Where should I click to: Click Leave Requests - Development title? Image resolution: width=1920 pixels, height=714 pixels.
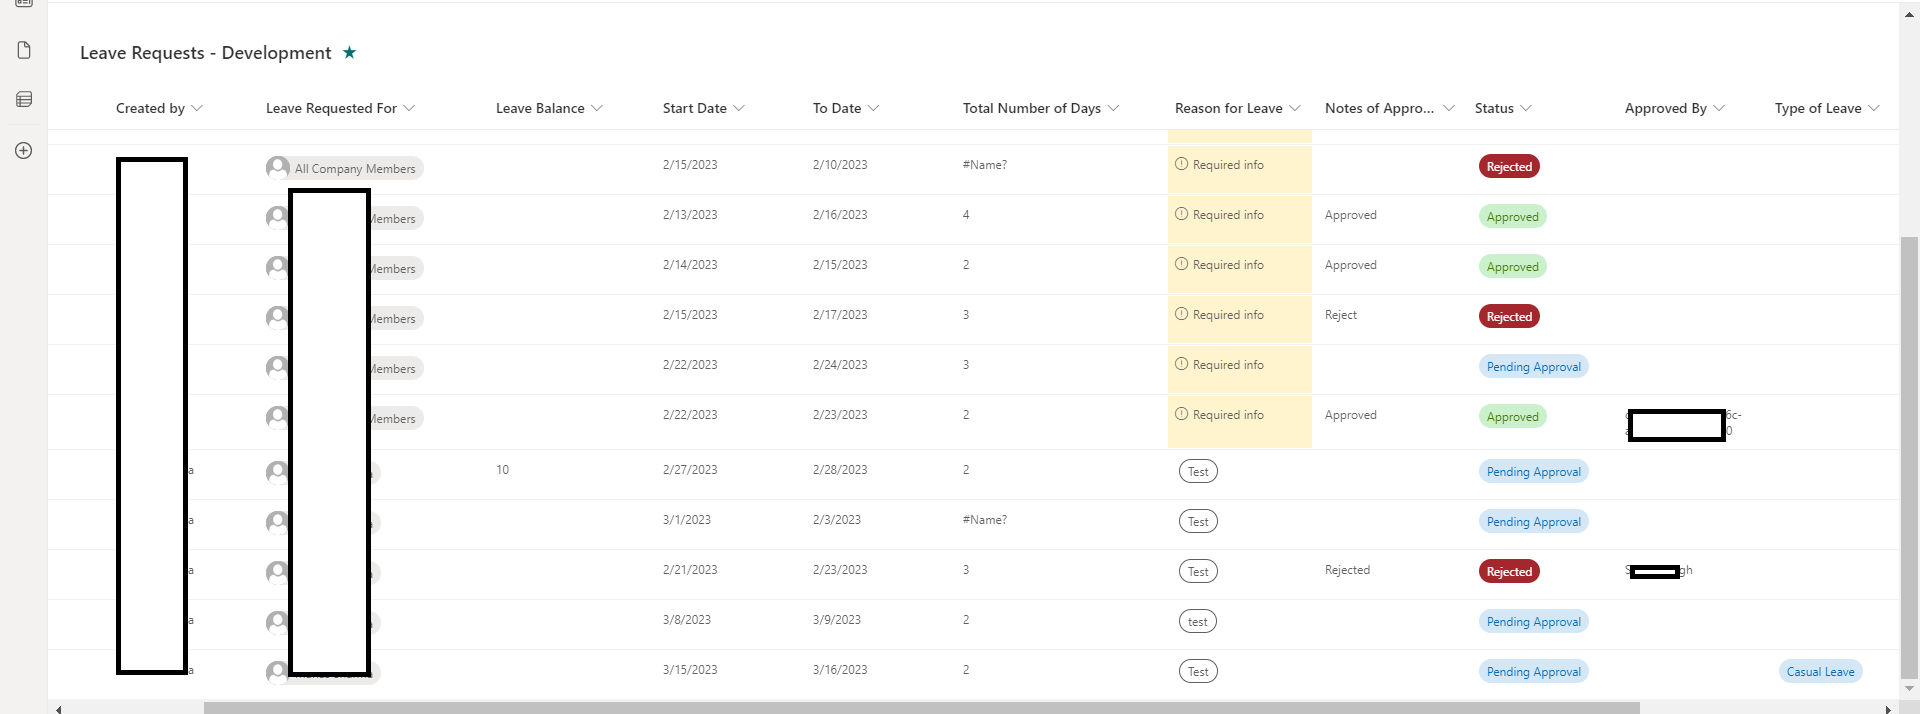tap(205, 53)
